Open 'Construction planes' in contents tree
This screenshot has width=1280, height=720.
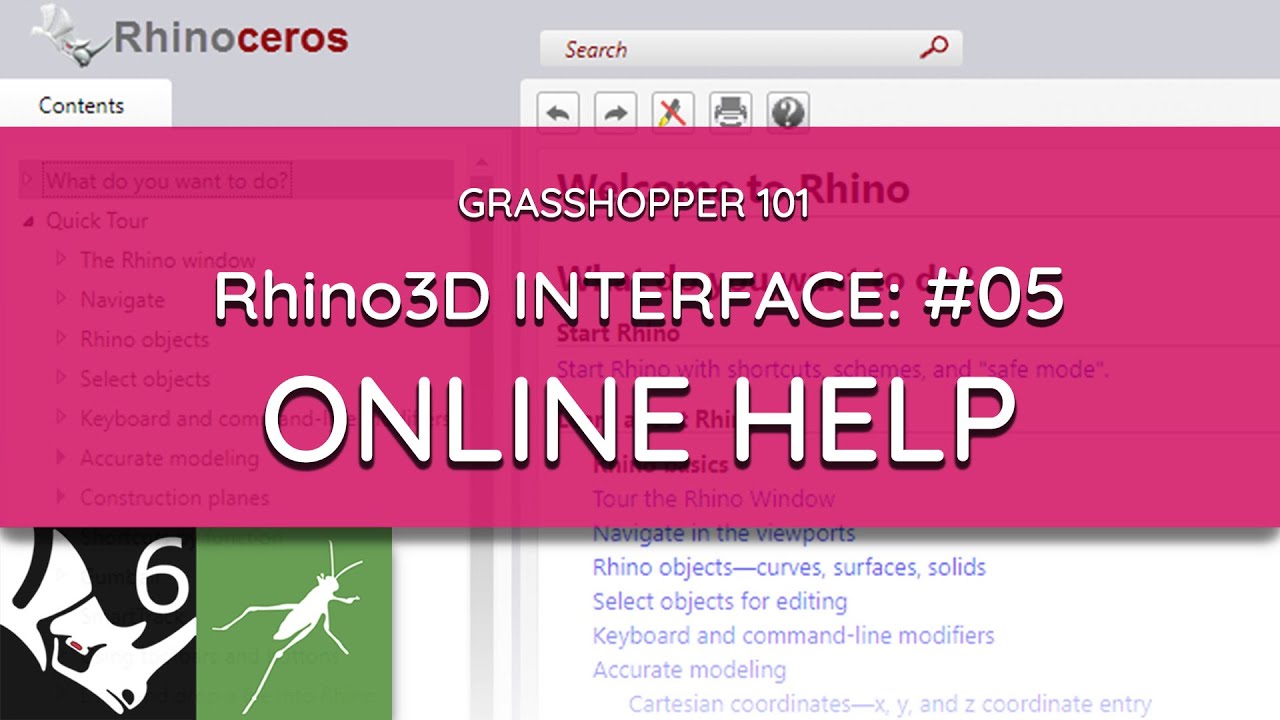[x=174, y=497]
